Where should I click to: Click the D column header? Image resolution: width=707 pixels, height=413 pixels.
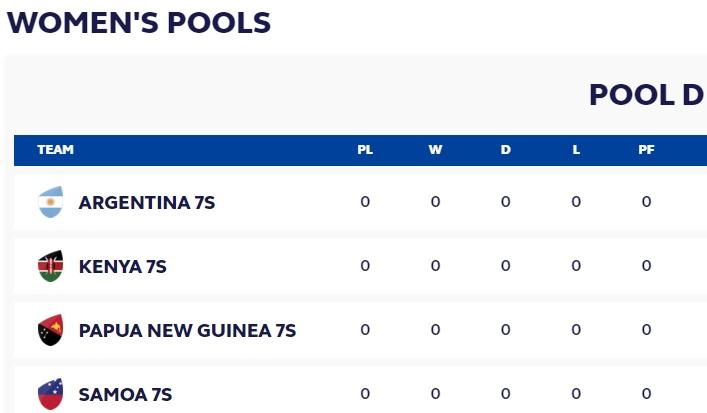pyautogui.click(x=505, y=150)
